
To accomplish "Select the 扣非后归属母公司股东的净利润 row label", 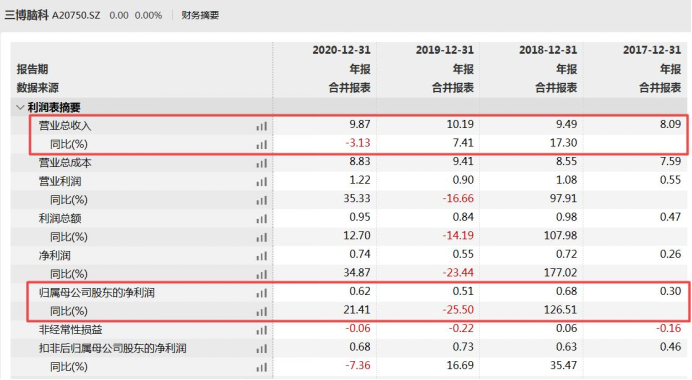I will click(113, 348).
